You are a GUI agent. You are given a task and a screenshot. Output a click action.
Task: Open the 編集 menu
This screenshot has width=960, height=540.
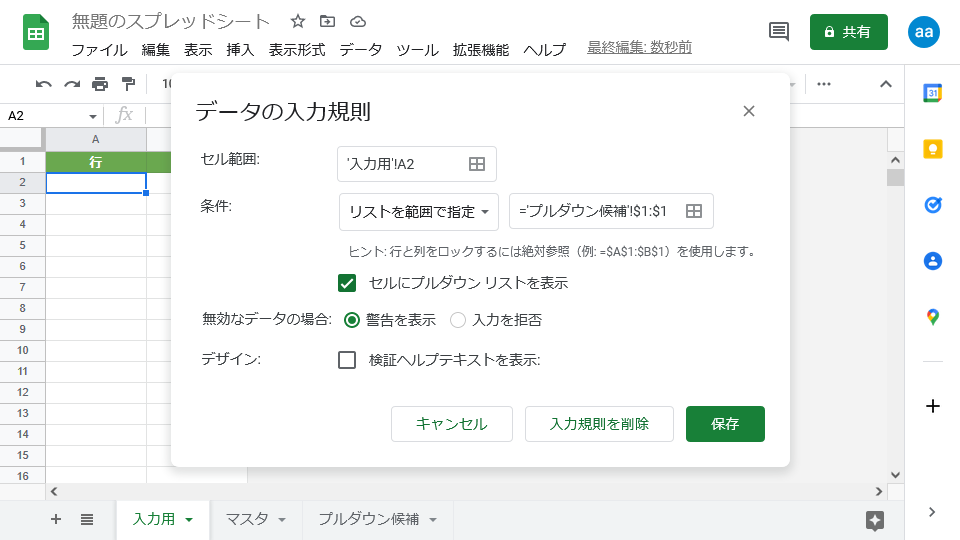[156, 50]
